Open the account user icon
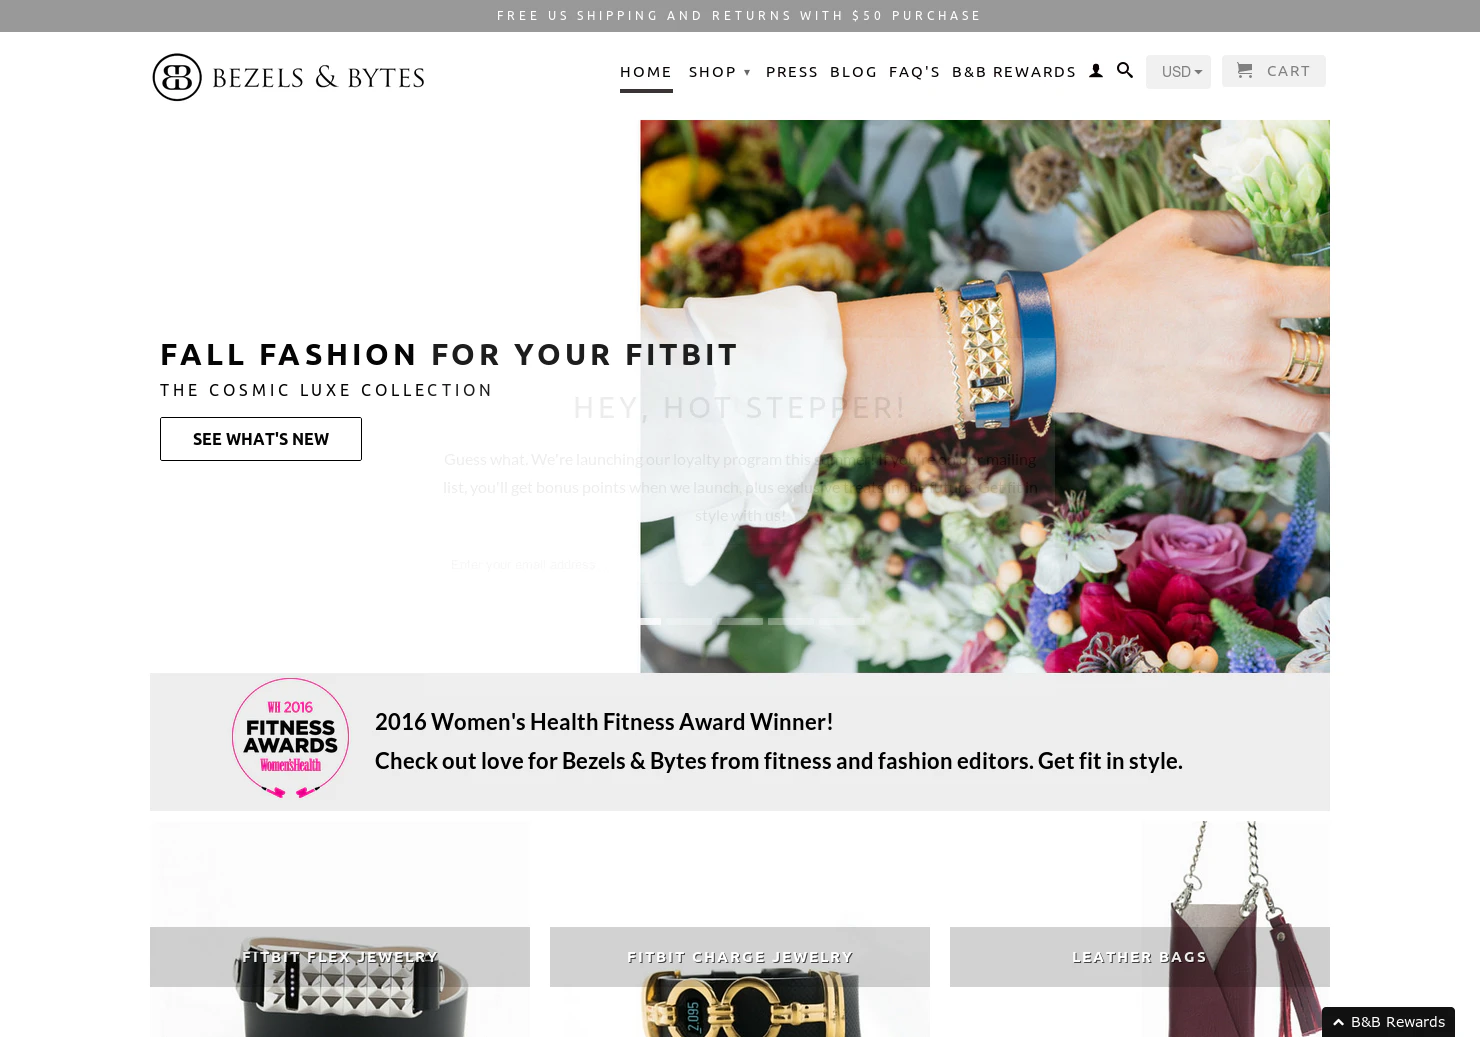This screenshot has height=1037, width=1480. (x=1096, y=71)
